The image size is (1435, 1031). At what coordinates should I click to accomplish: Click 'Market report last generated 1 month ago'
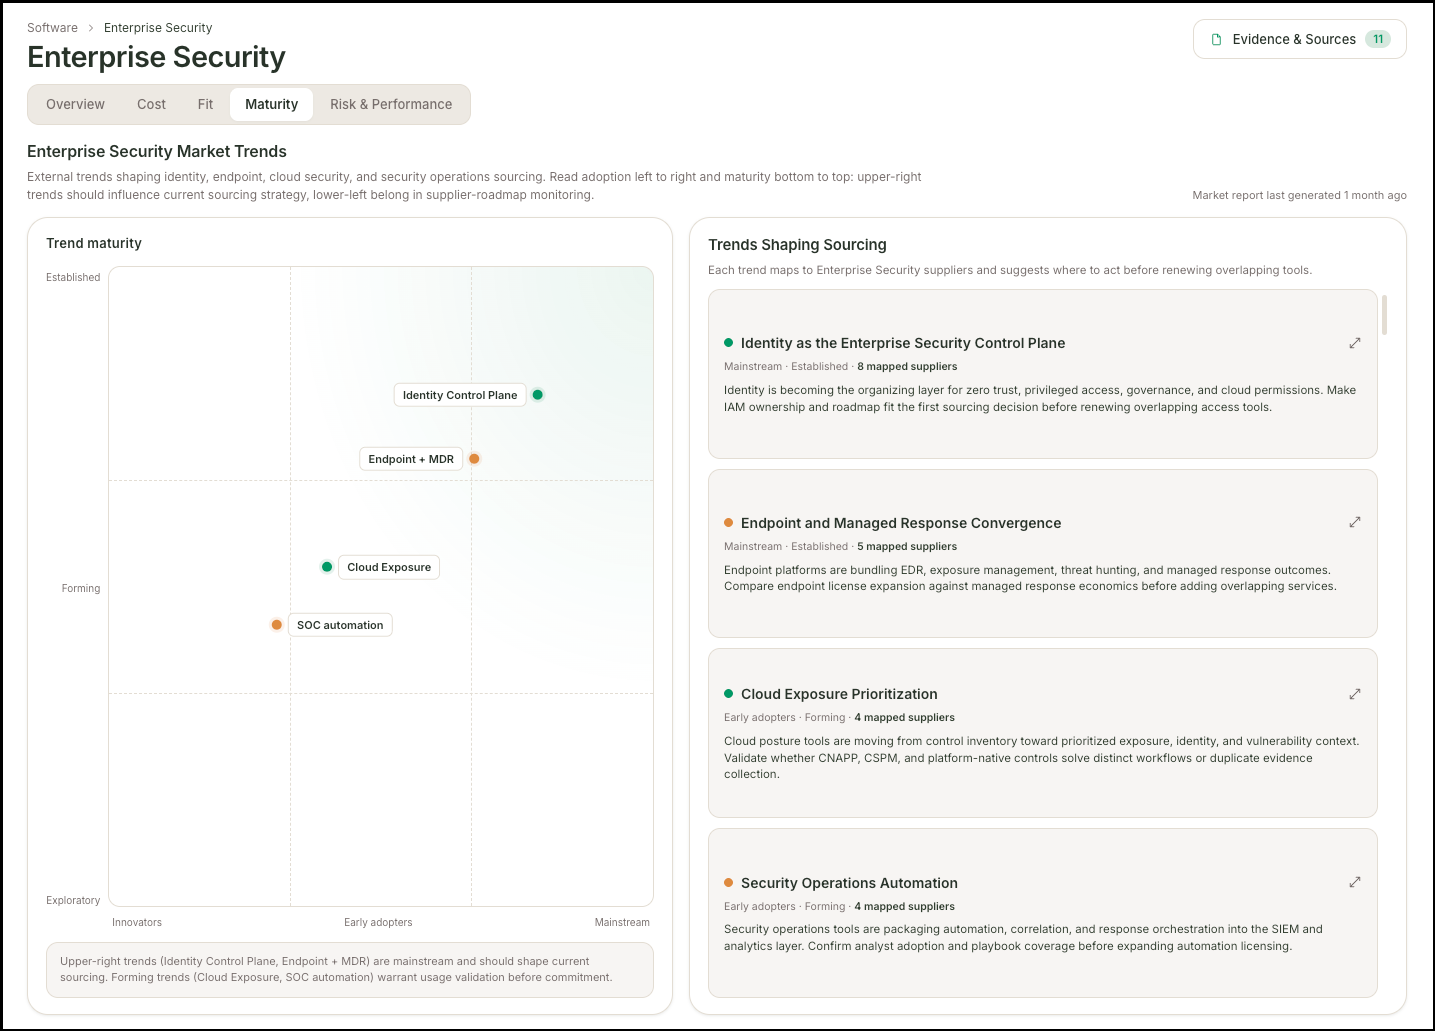1299,196
